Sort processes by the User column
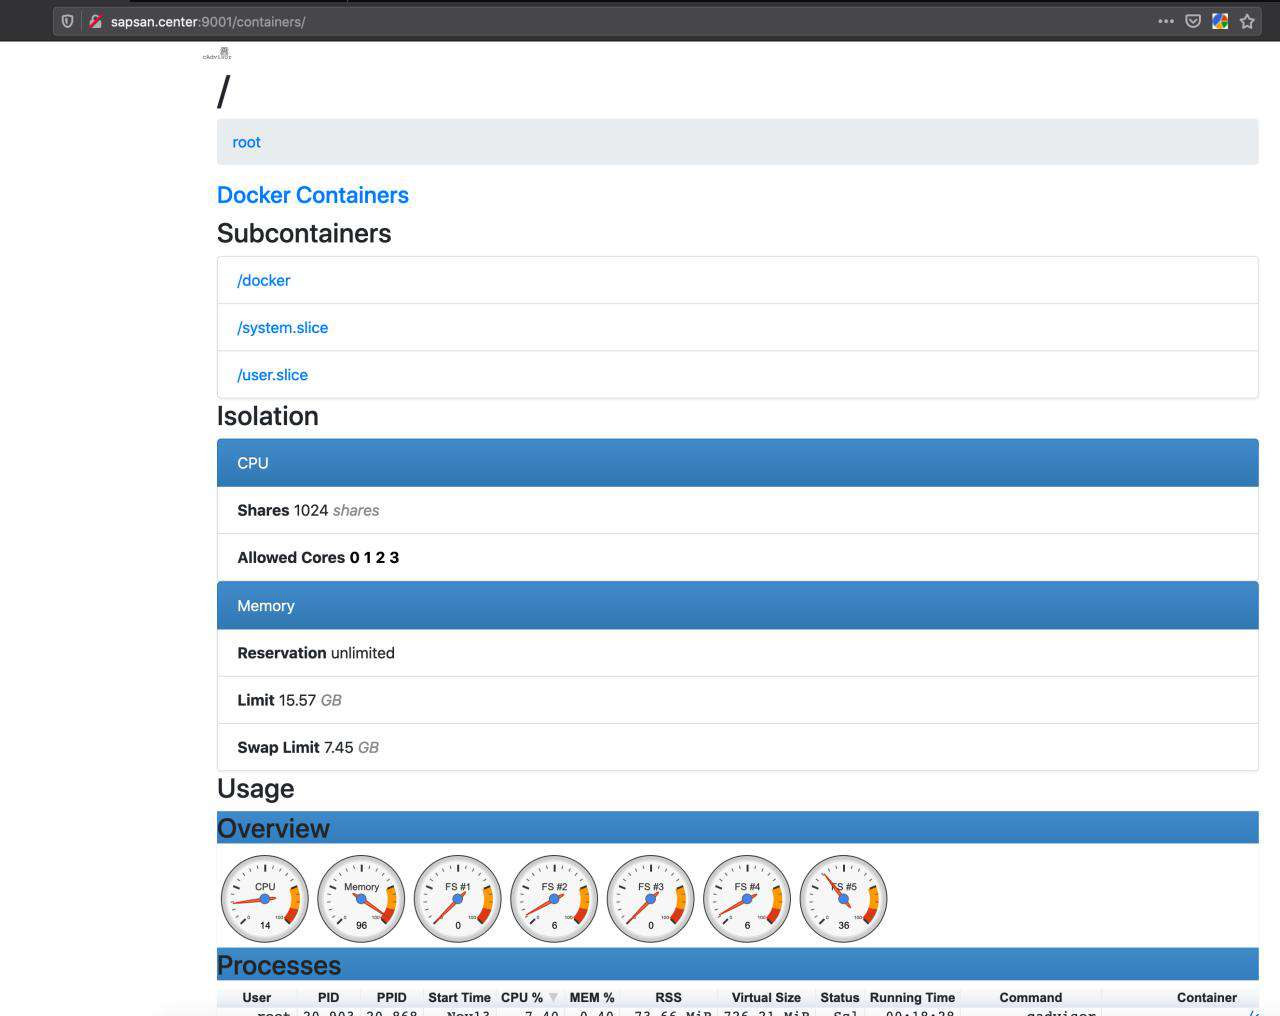Viewport: 1280px width, 1016px height. coord(257,997)
